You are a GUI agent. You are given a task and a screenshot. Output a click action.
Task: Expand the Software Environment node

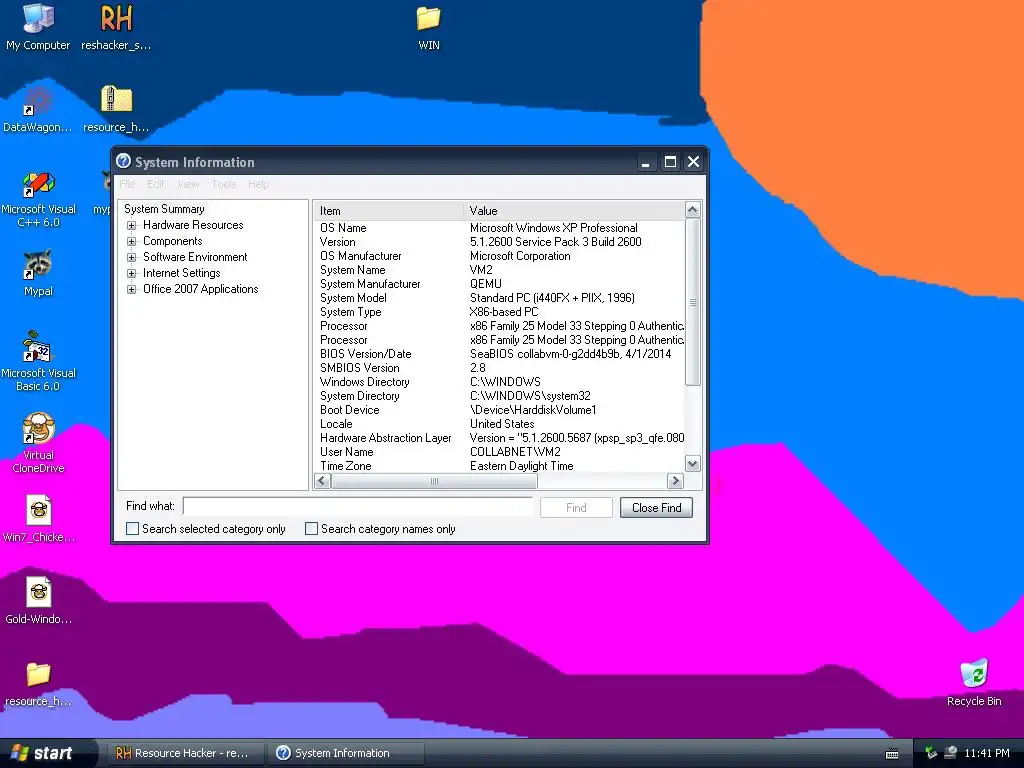131,257
